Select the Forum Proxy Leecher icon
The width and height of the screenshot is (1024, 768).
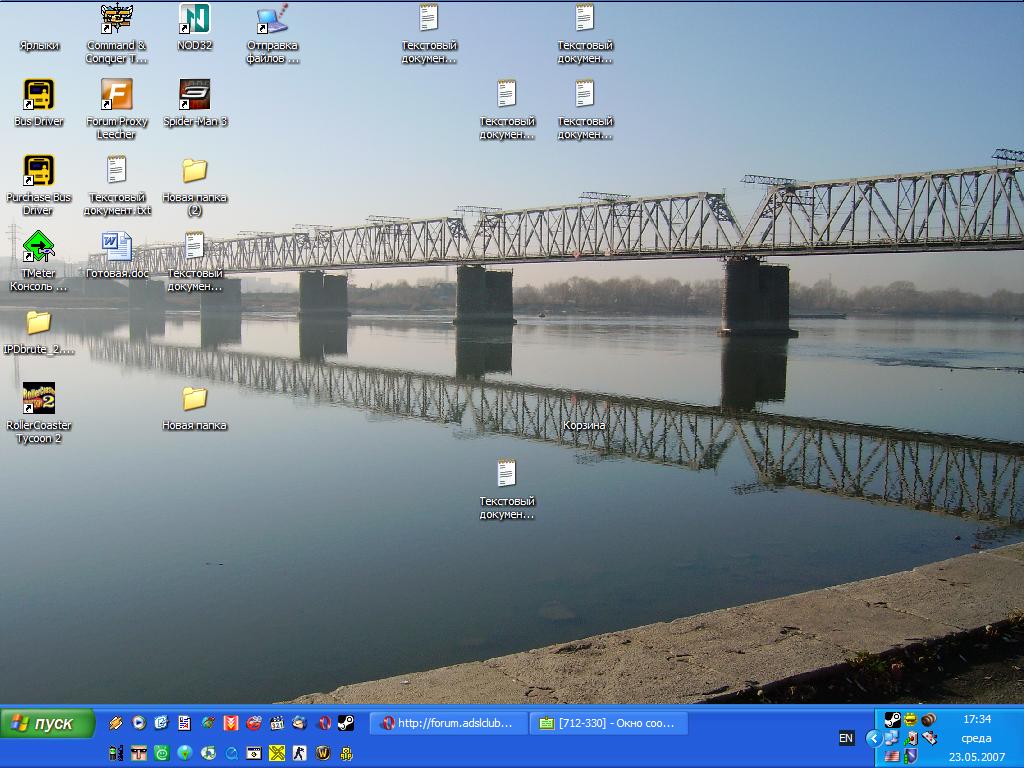[116, 96]
